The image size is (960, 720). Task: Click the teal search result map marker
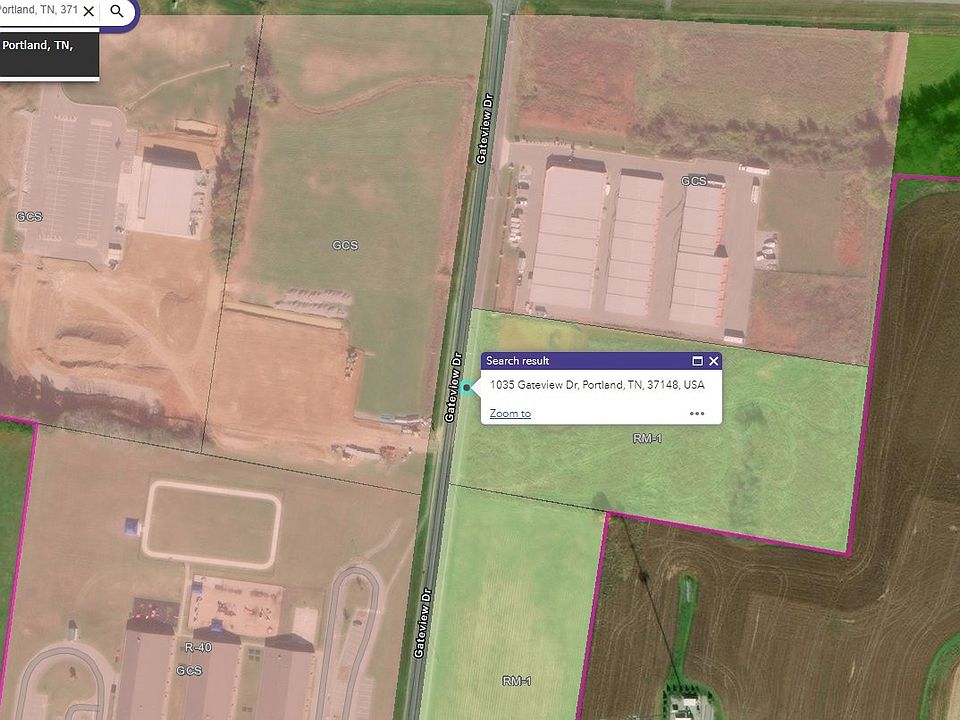pyautogui.click(x=467, y=388)
